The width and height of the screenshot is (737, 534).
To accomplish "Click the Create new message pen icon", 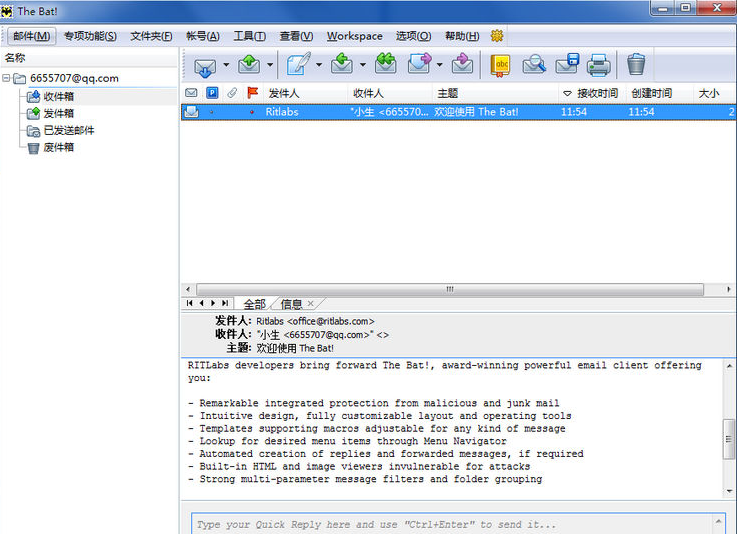I will tap(298, 64).
